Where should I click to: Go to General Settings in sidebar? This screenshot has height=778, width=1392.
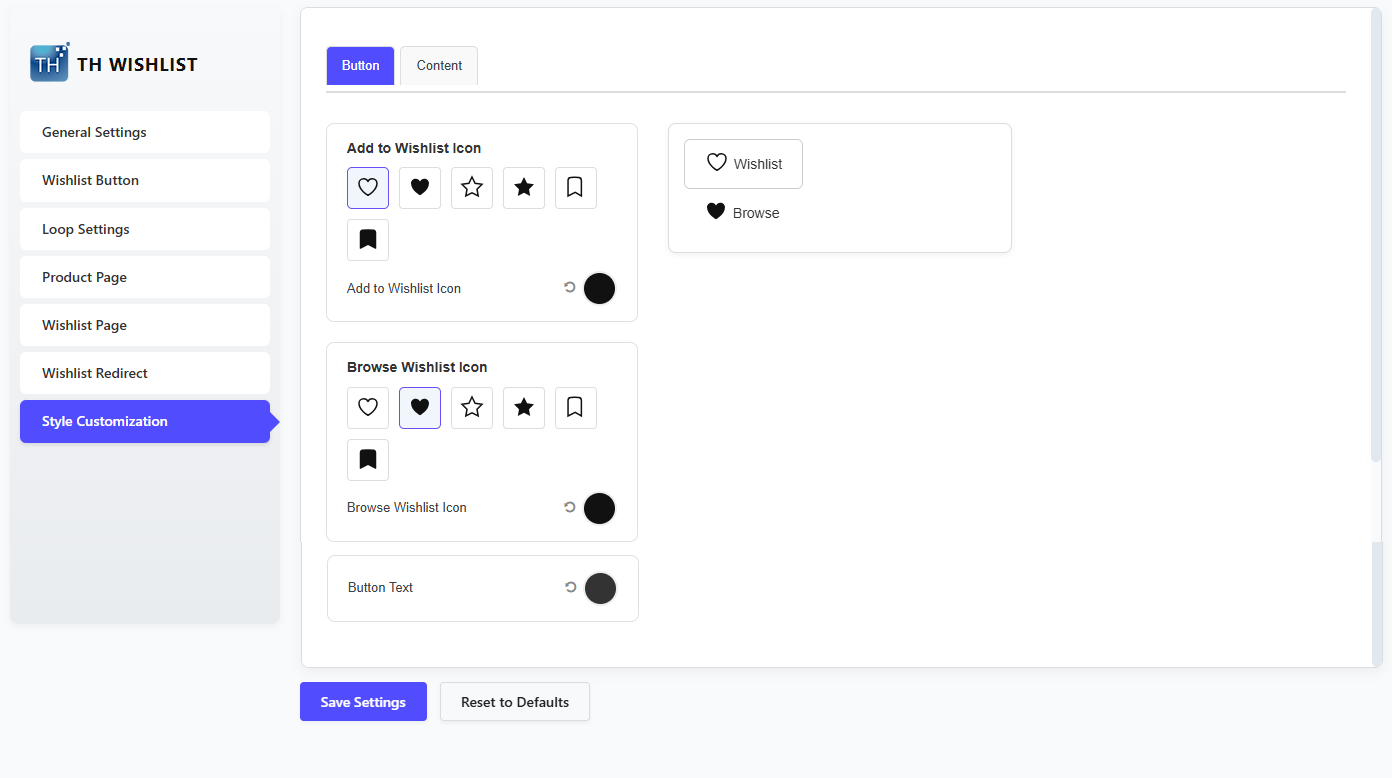[x=145, y=132]
